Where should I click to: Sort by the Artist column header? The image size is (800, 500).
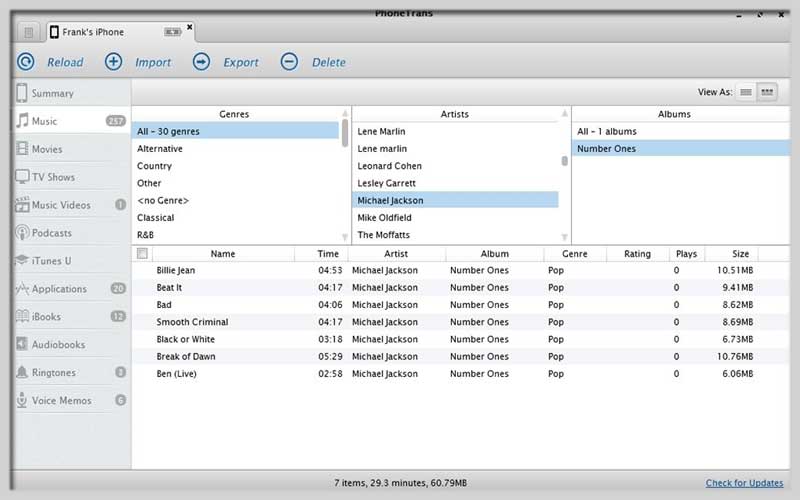pos(396,254)
